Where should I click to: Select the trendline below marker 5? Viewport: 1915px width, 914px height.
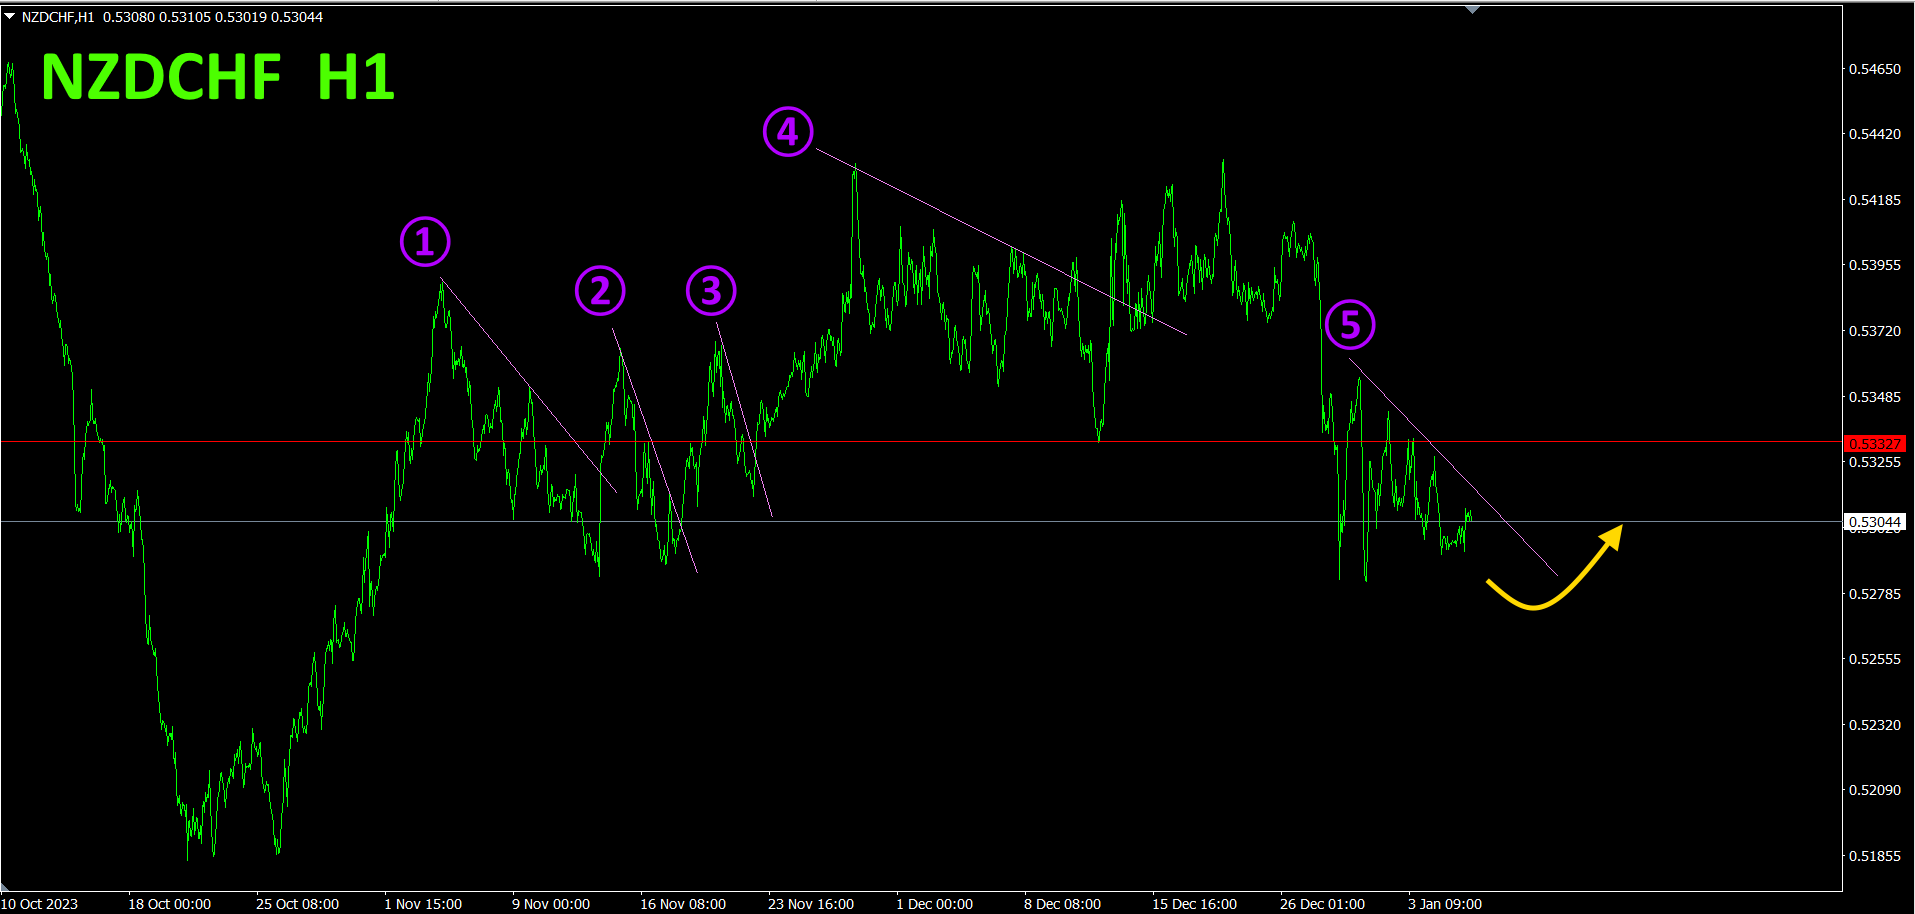point(1453,467)
